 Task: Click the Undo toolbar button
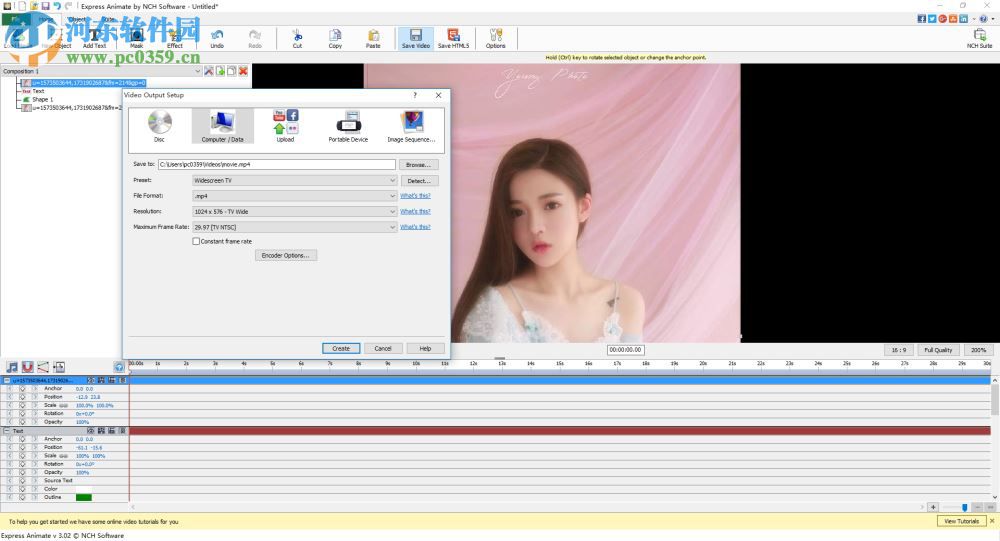[217, 38]
